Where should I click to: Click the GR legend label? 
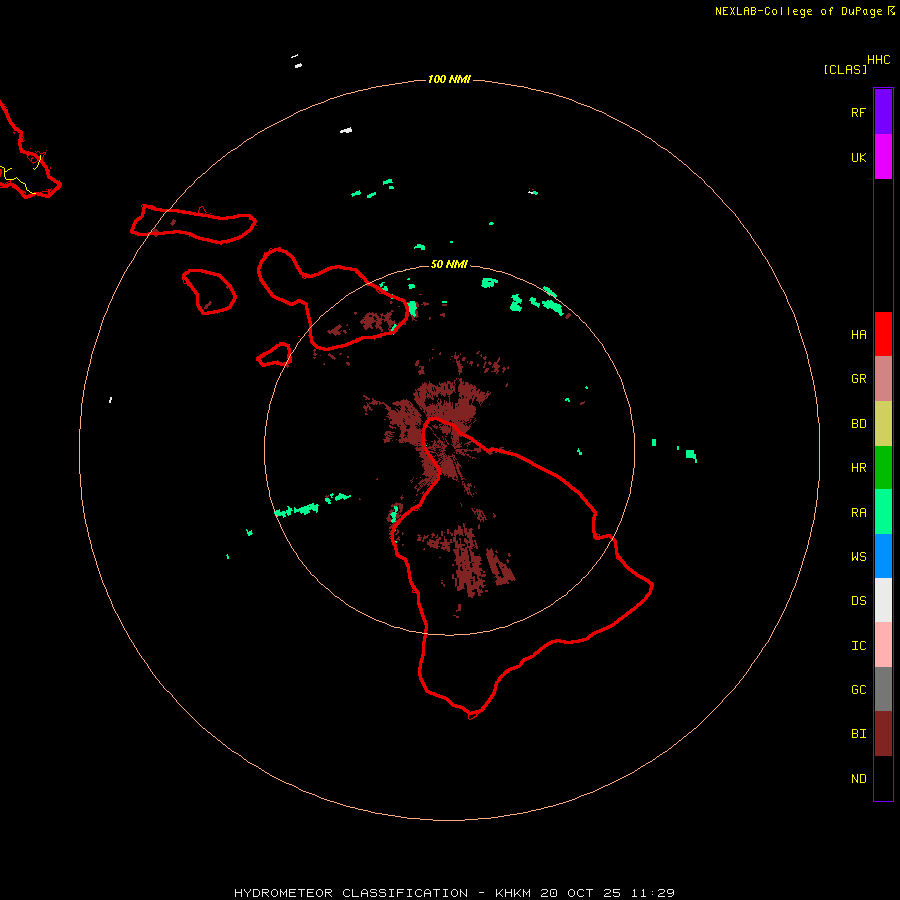[x=858, y=379]
